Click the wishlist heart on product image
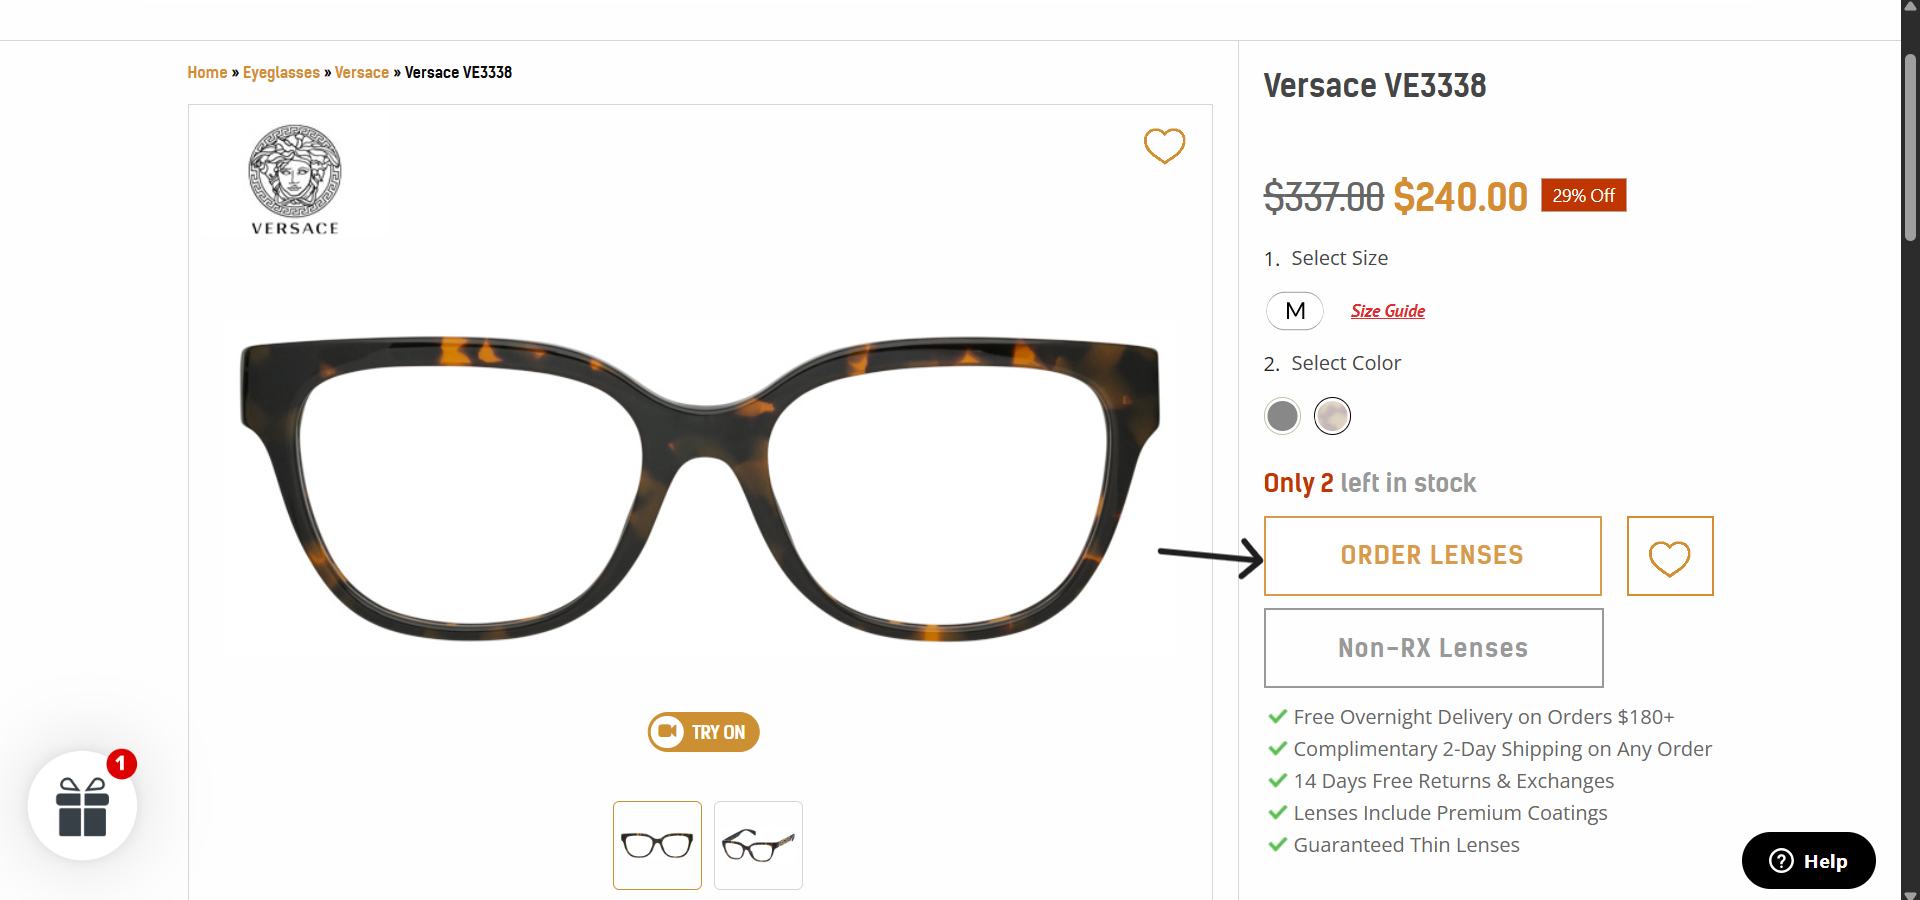 click(x=1164, y=146)
